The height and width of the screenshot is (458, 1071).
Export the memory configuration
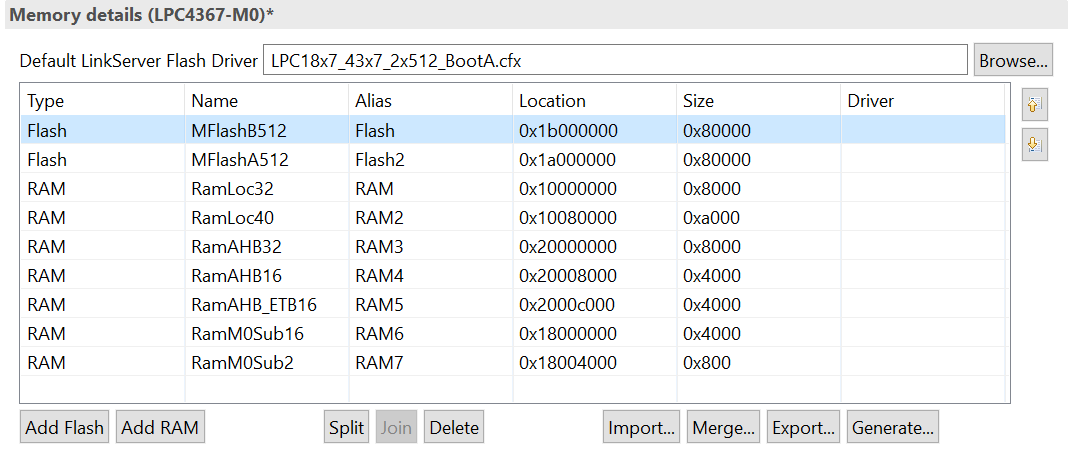(x=803, y=427)
